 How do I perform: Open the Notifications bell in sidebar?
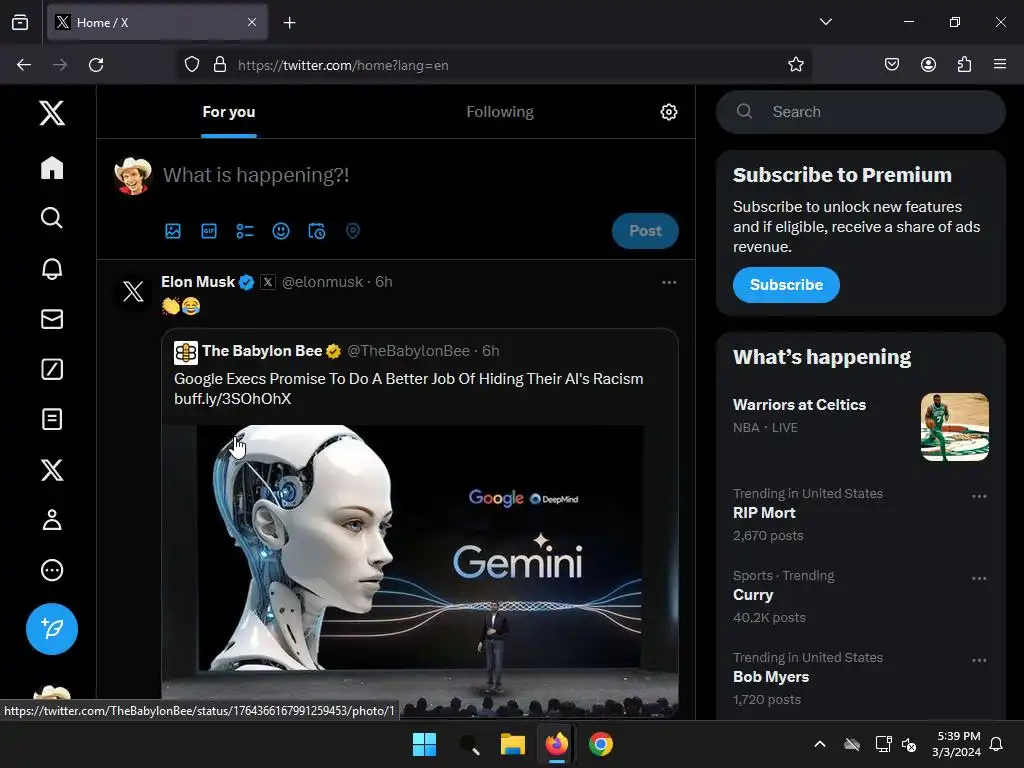pyautogui.click(x=52, y=268)
